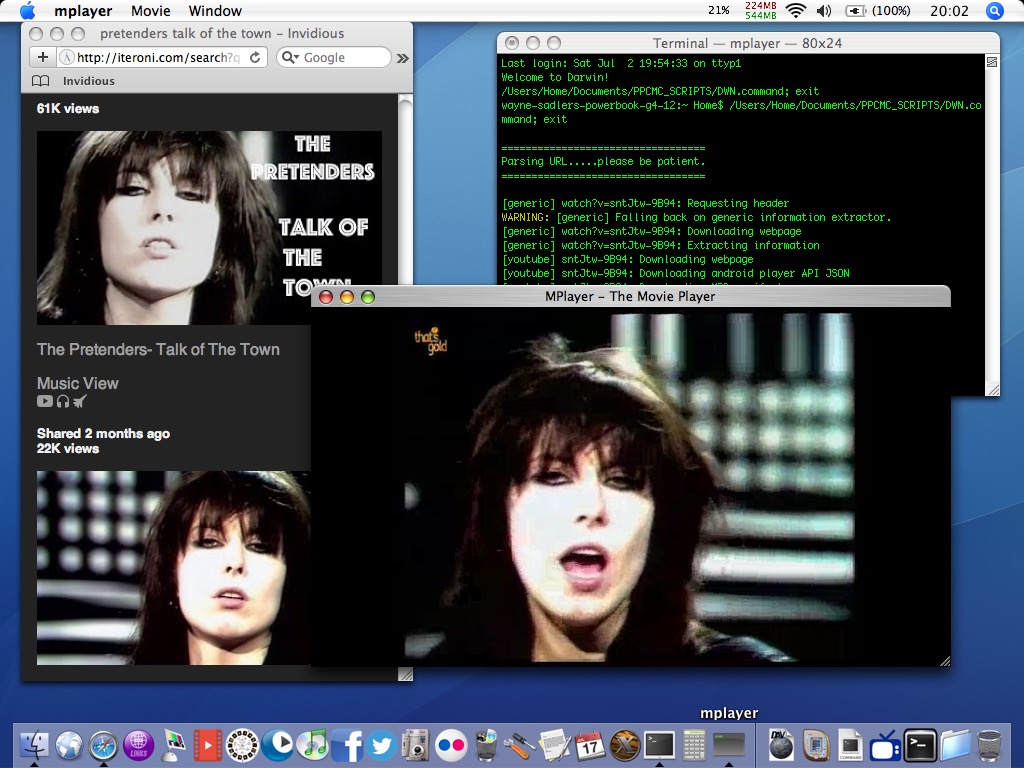
Task: Open the blue folder stack in Dock
Action: coord(955,745)
